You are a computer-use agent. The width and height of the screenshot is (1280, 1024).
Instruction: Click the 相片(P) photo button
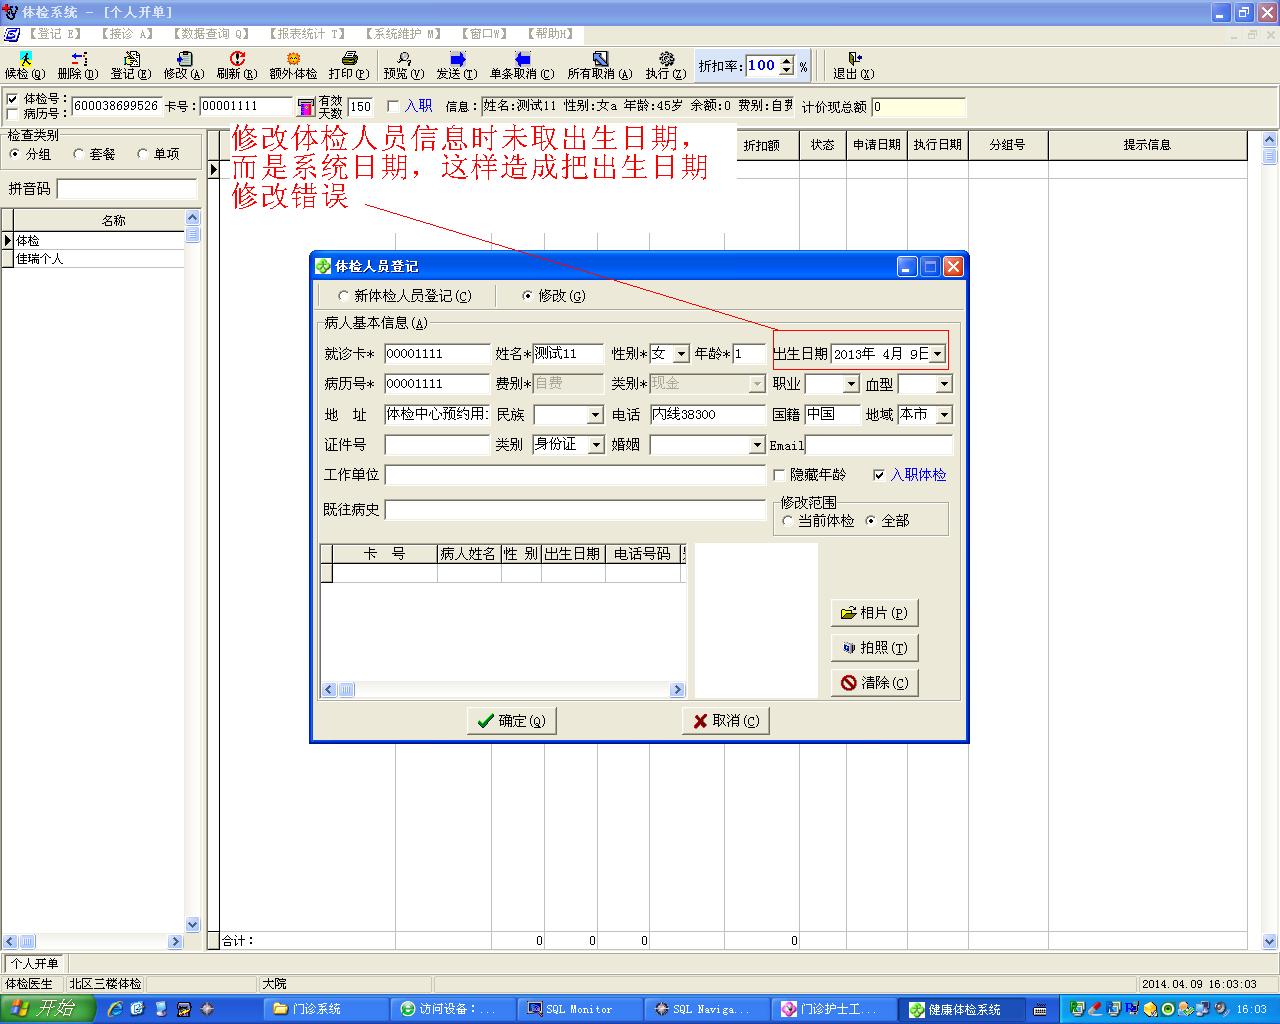point(875,613)
